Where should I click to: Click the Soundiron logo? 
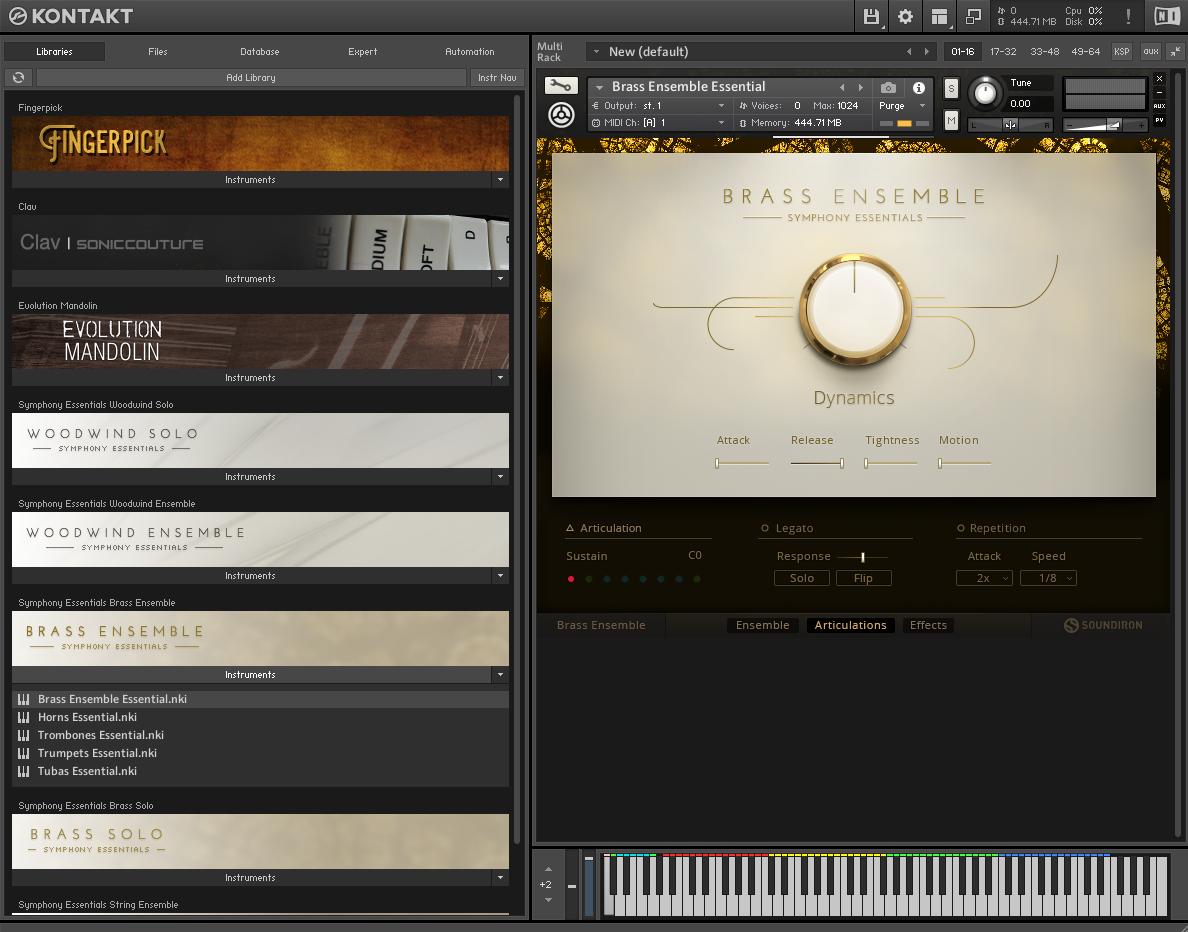coord(1103,625)
